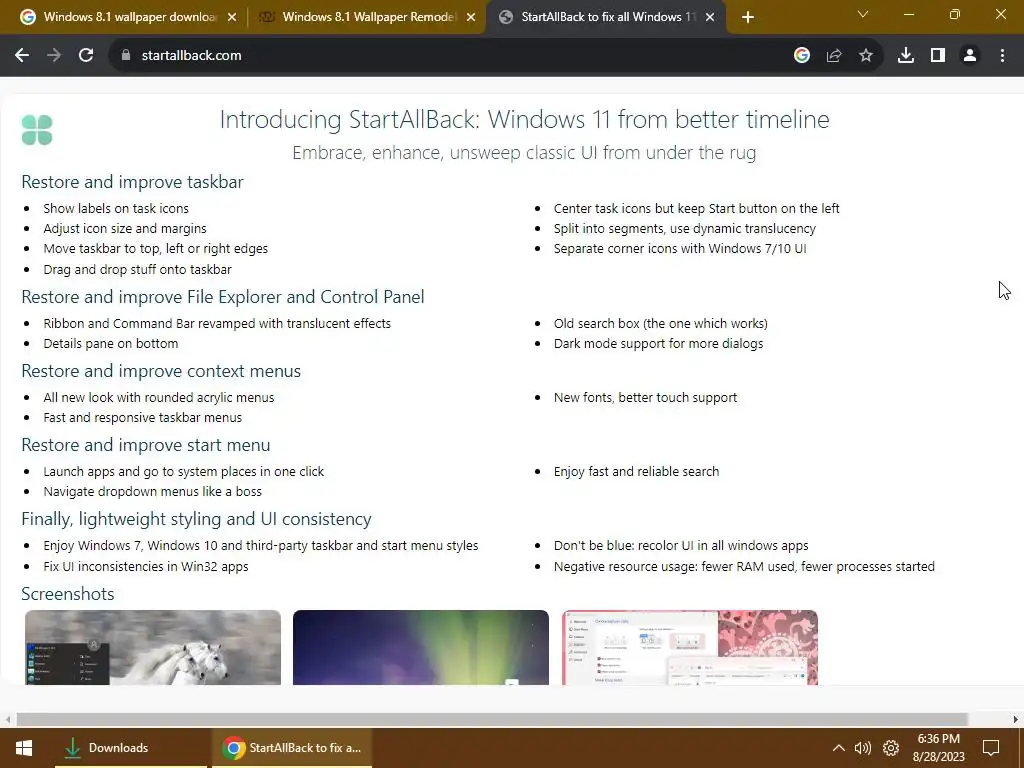The image size is (1024, 768).
Task: Click the scrollbar's left arrow
Action: point(8,719)
